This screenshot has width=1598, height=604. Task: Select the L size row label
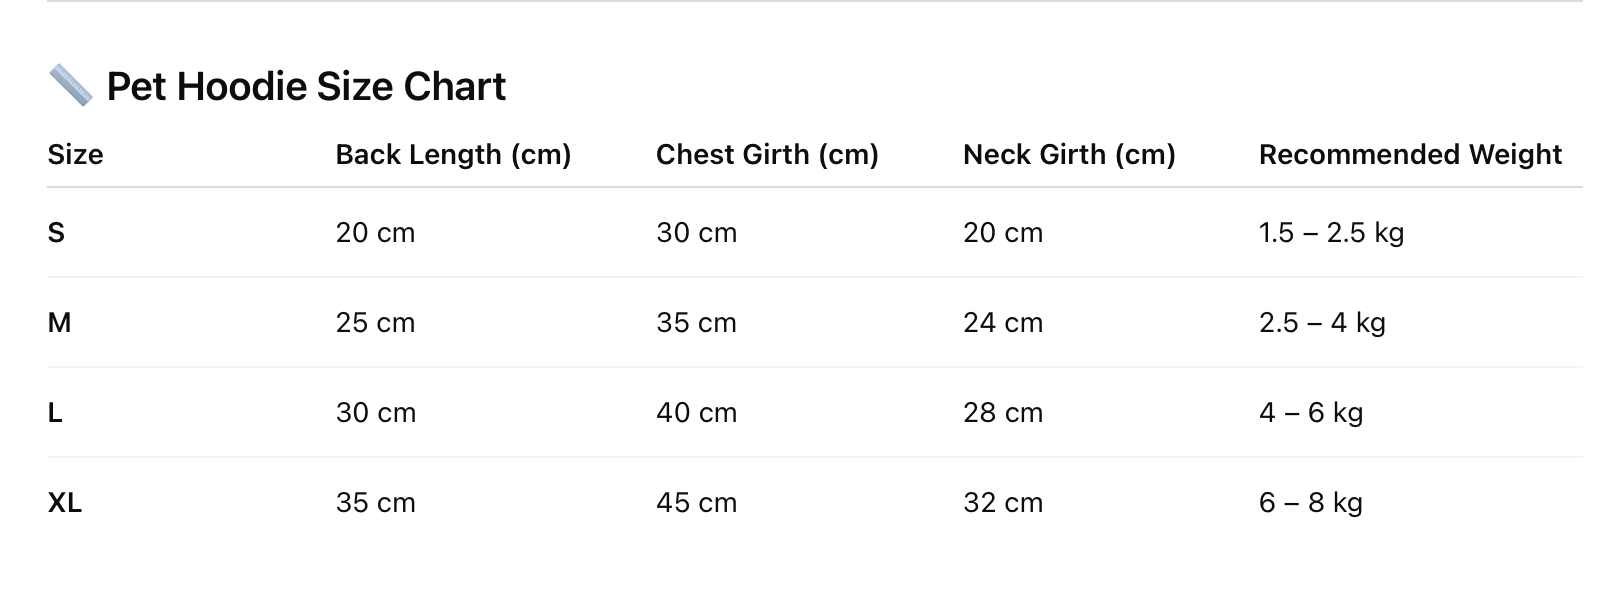pyautogui.click(x=55, y=413)
